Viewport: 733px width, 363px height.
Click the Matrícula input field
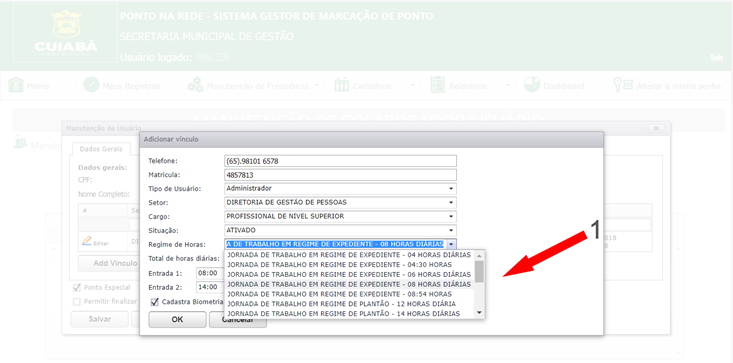pos(340,175)
